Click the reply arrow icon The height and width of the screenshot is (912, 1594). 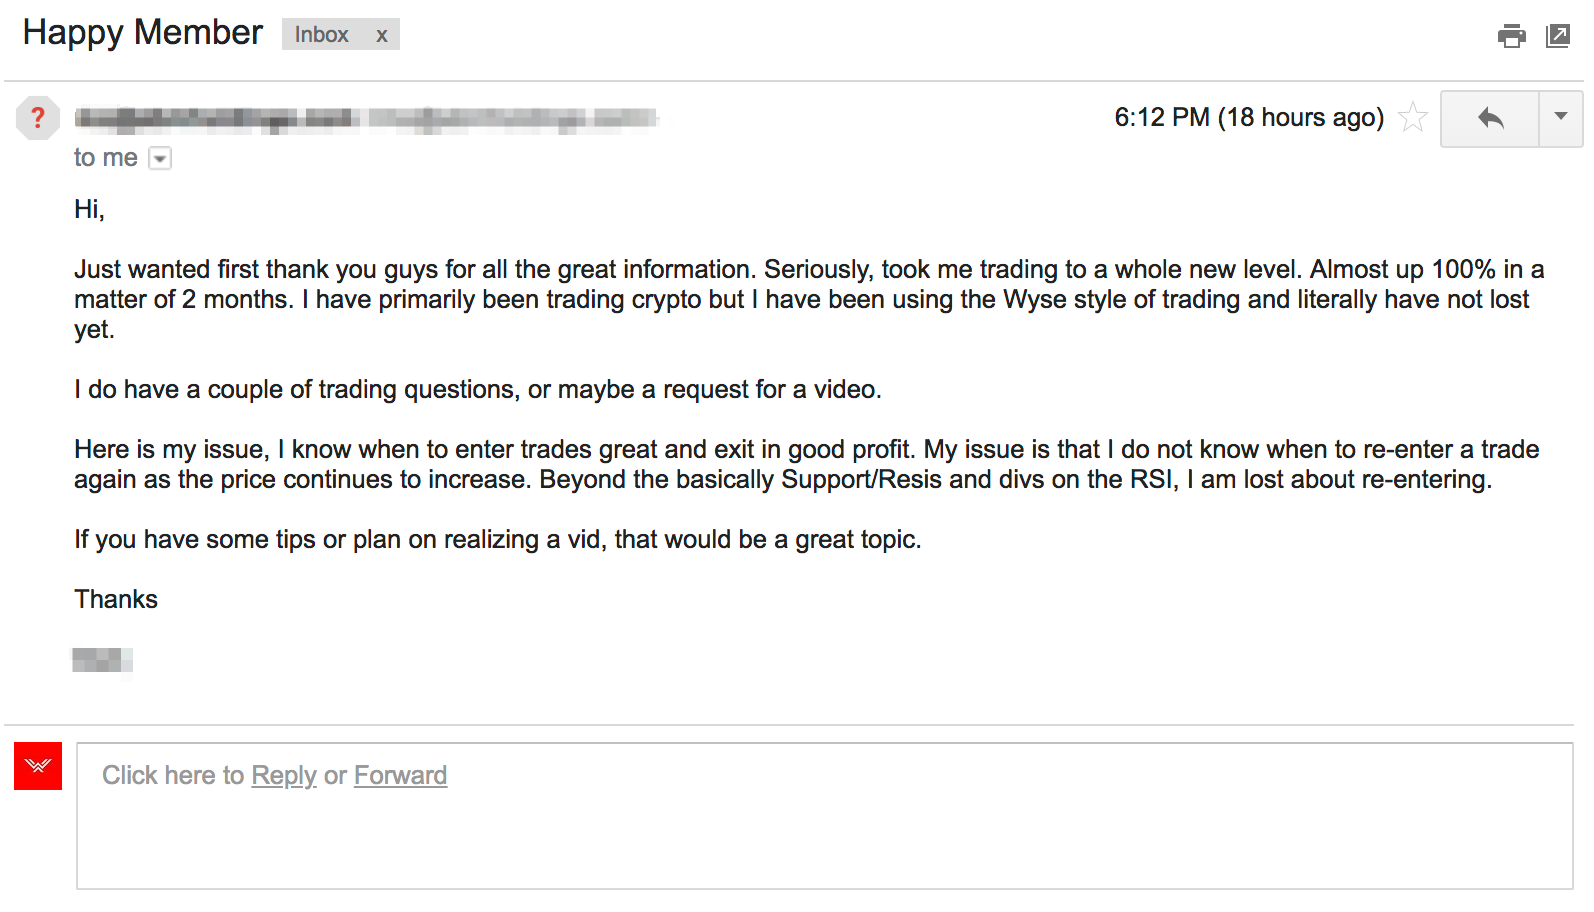pos(1489,117)
